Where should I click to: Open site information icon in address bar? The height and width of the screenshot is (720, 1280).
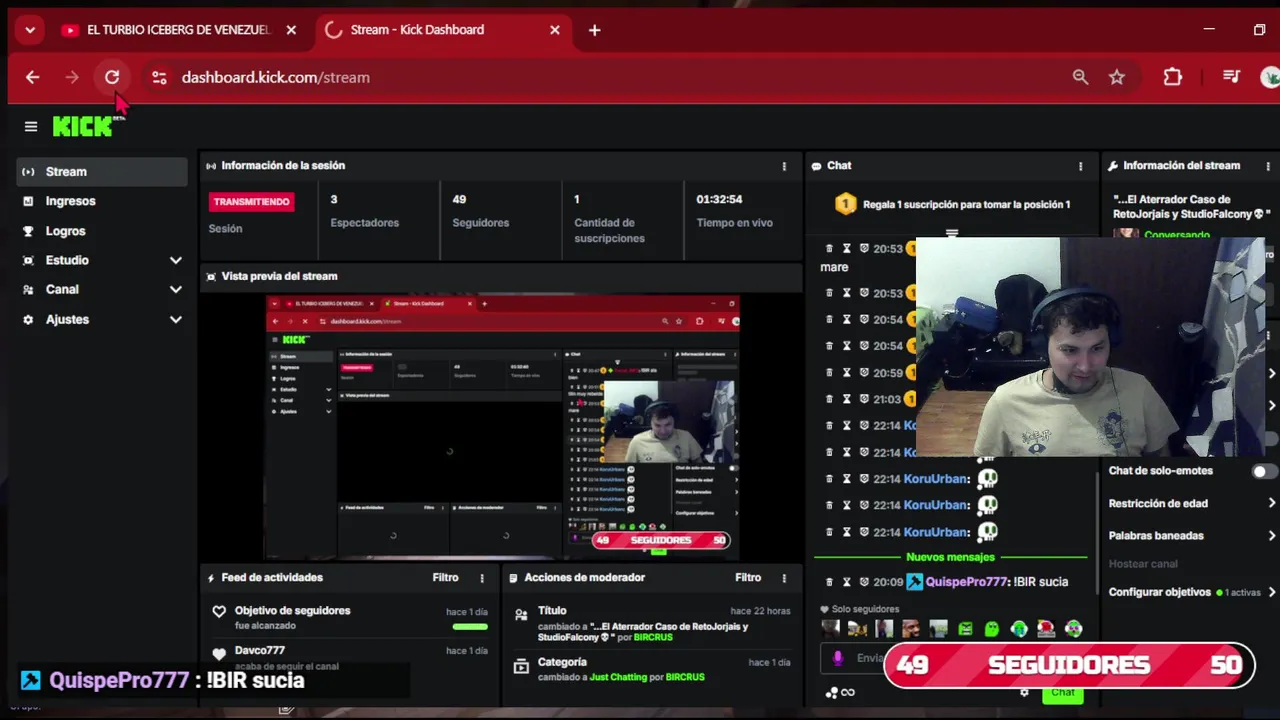point(159,77)
